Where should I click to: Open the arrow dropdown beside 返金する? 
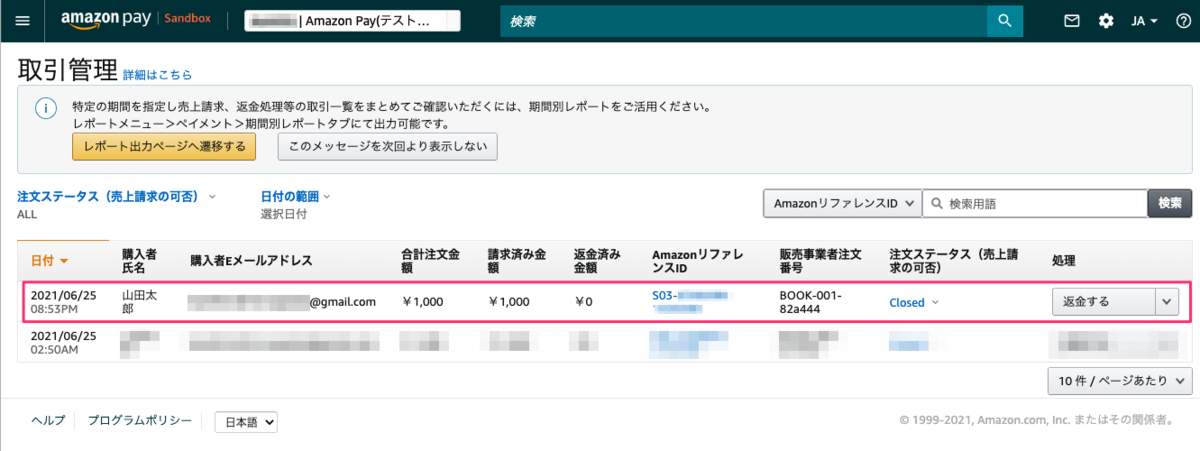[1167, 302]
